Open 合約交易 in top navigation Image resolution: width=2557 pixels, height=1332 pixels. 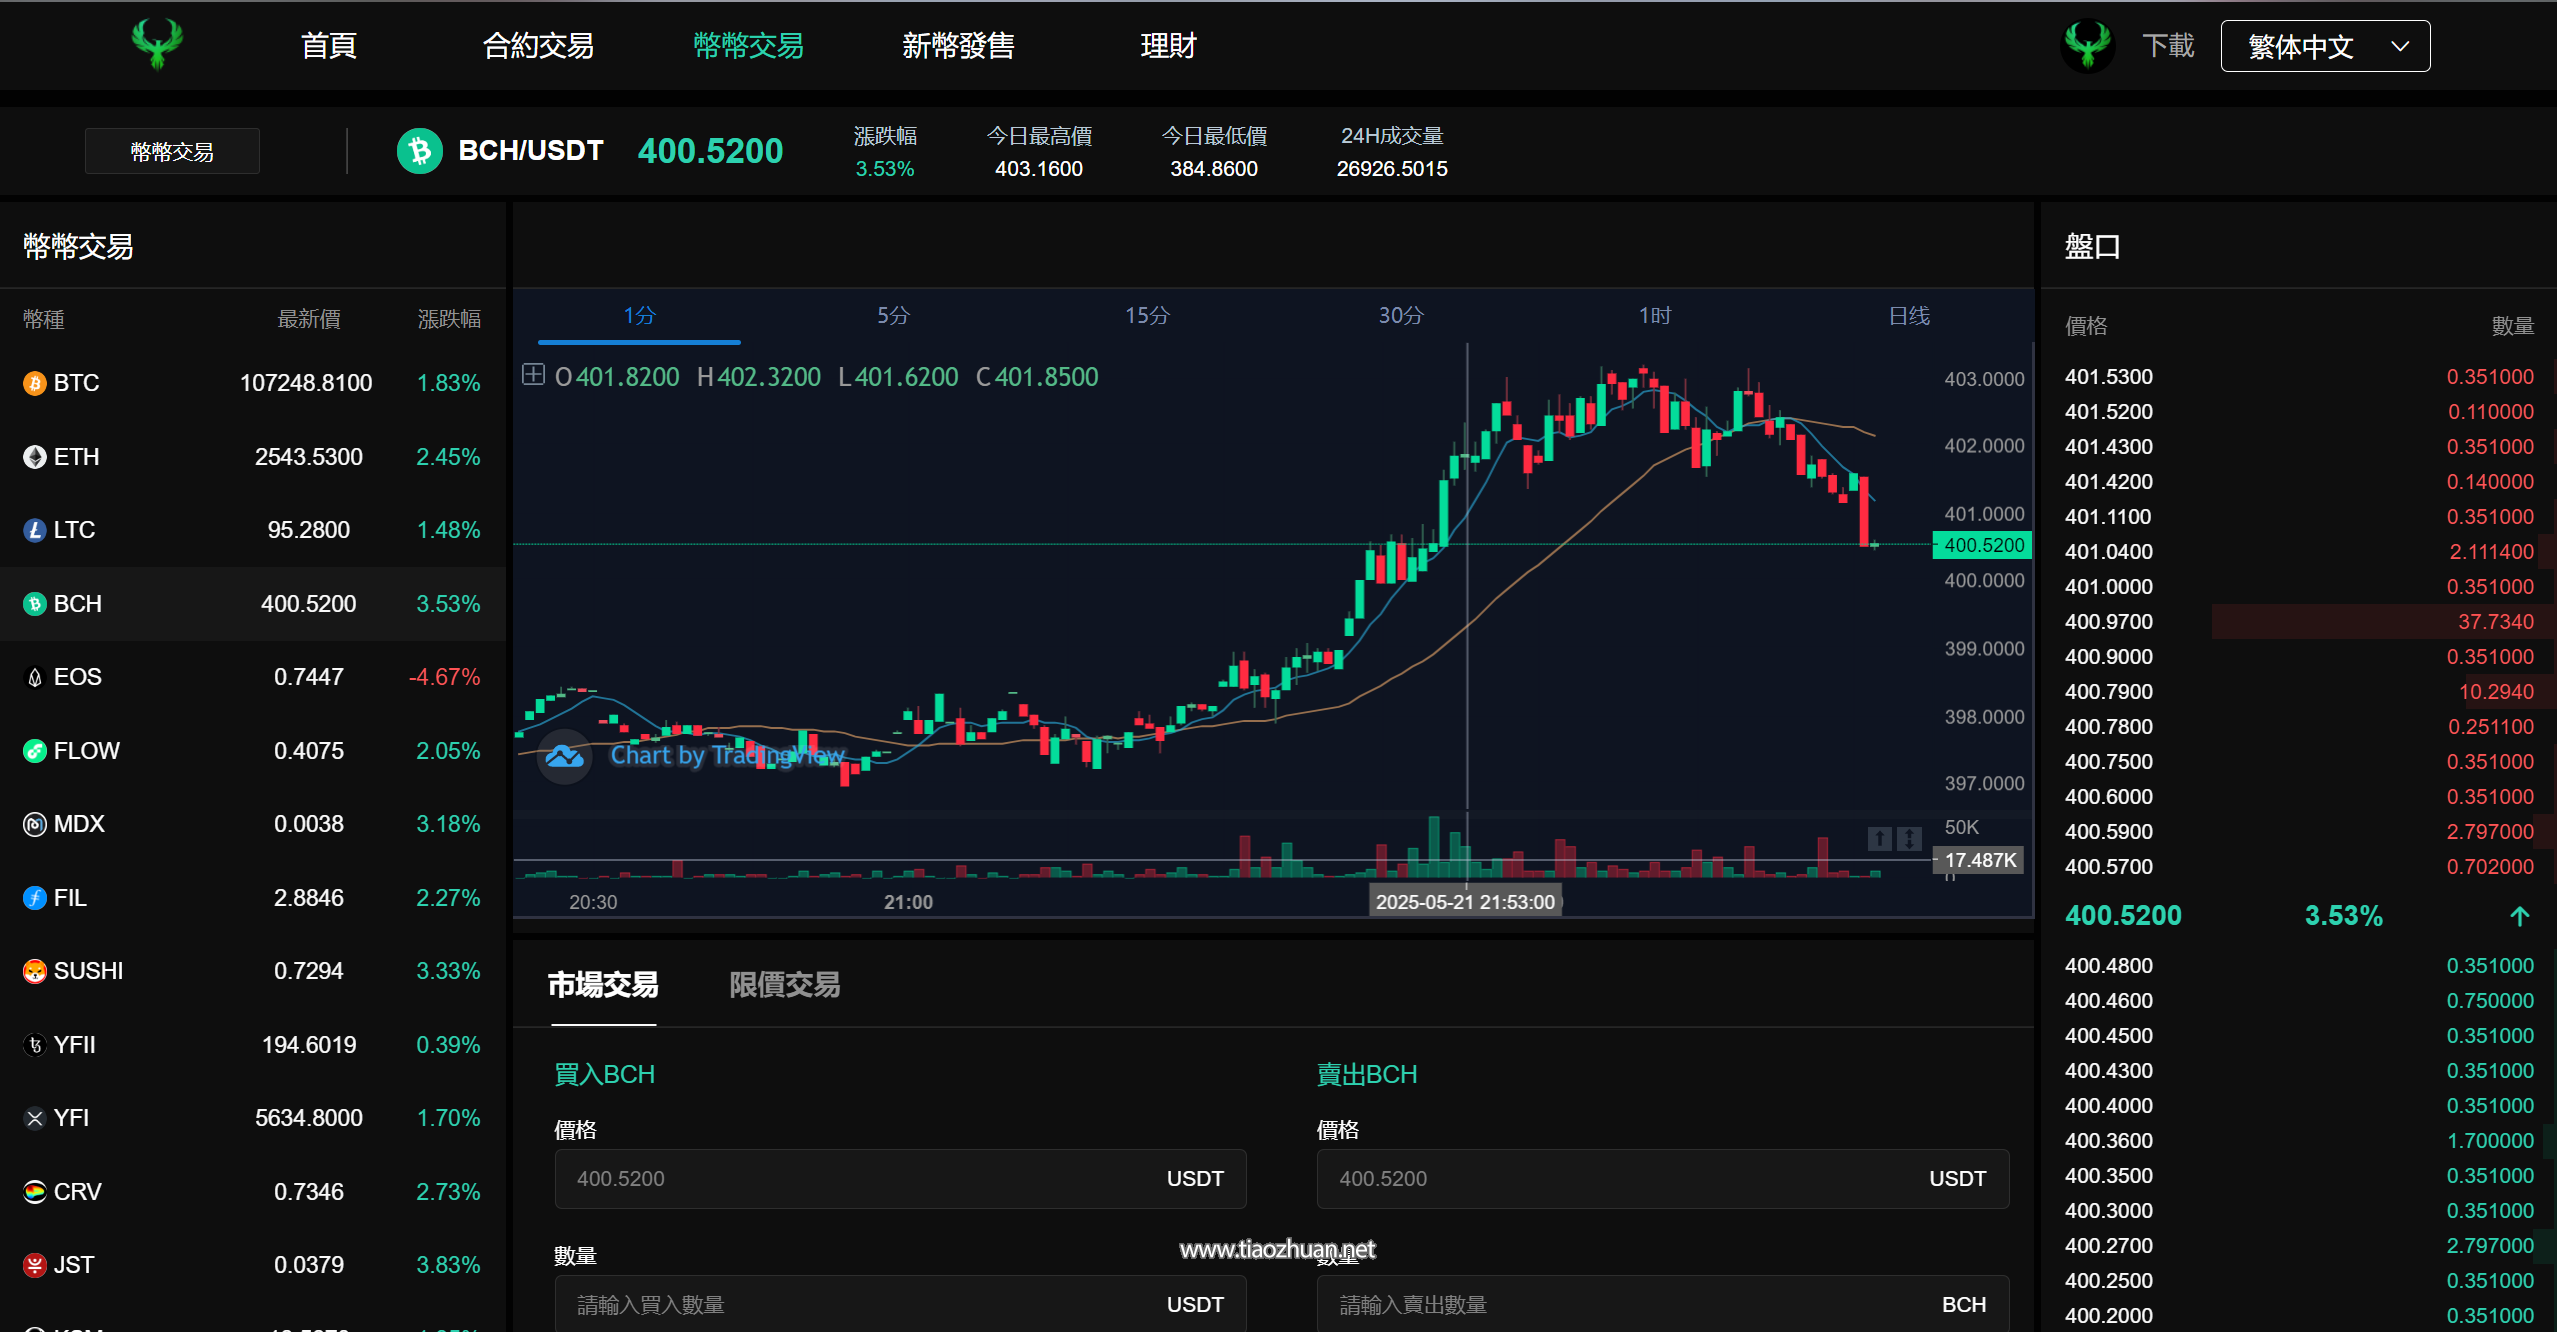pyautogui.click(x=538, y=46)
